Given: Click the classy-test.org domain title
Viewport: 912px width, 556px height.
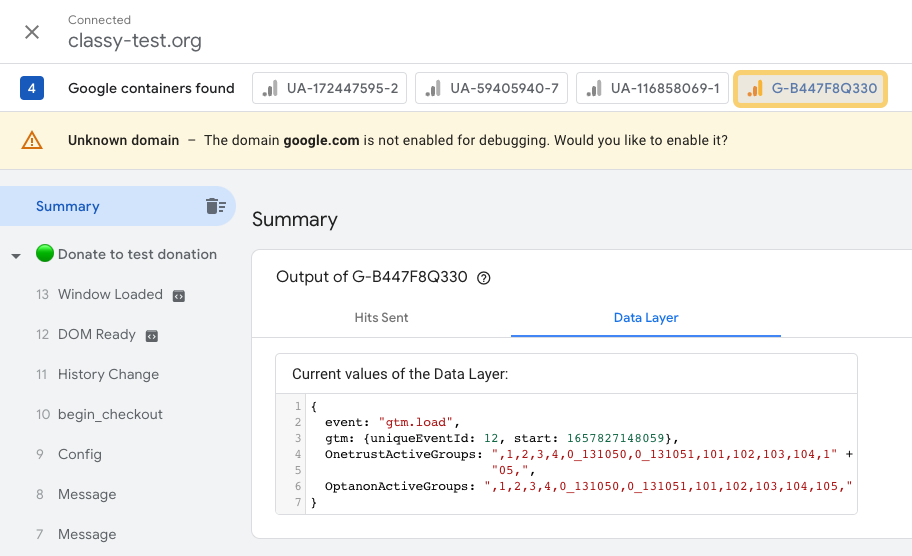Looking at the screenshot, I should click(x=135, y=41).
